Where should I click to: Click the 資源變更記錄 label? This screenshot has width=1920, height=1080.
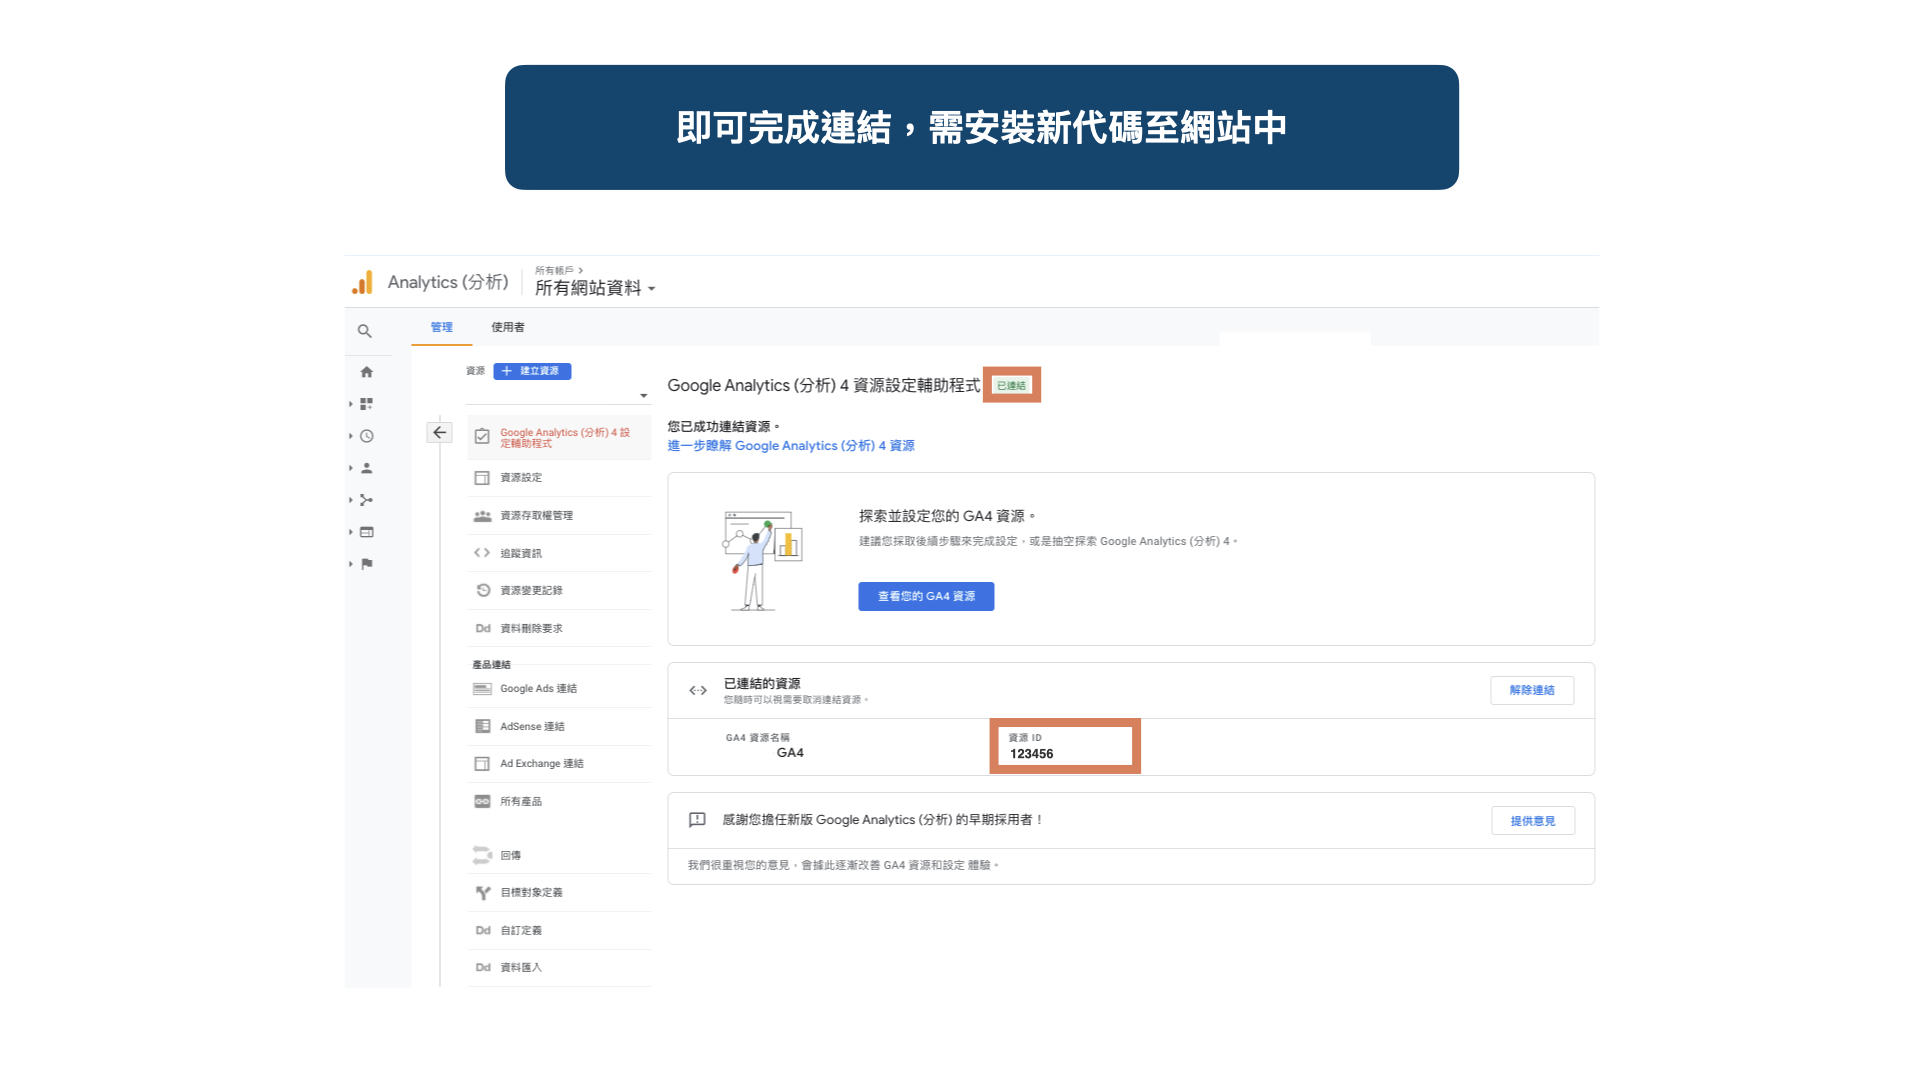click(531, 591)
